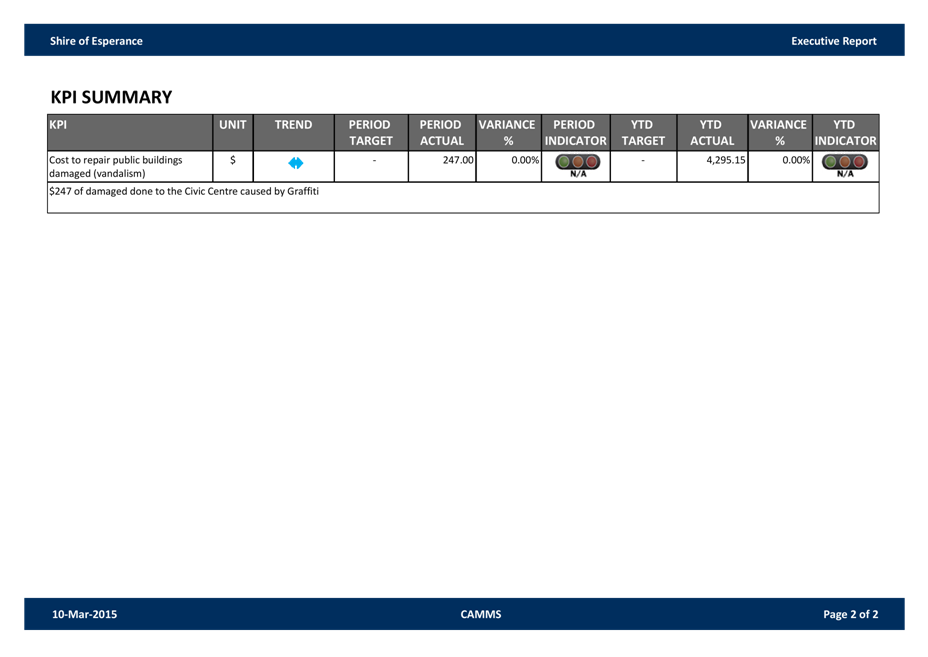Click the KPI SUMMARY heading
The width and height of the screenshot is (928, 657).
pos(111,97)
